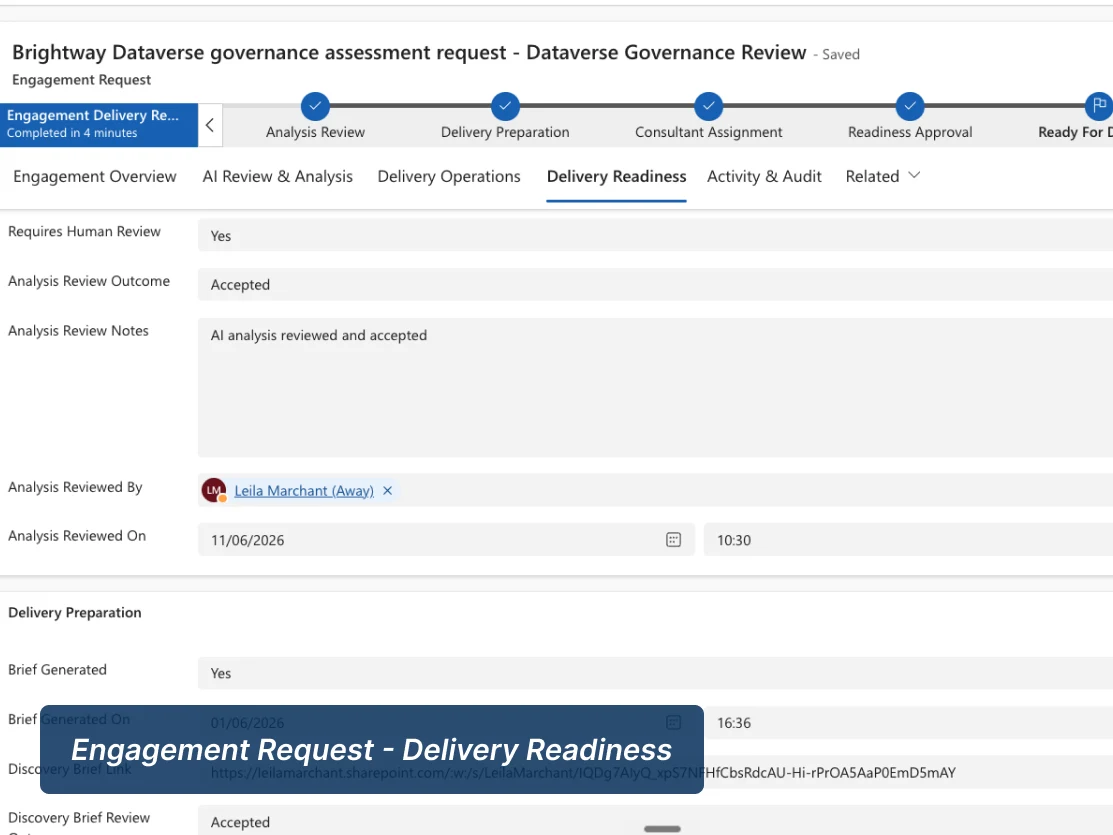Image resolution: width=1113 pixels, height=835 pixels.
Task: Open the Discovery Brief Review Outcome dropdown
Action: [x=655, y=821]
